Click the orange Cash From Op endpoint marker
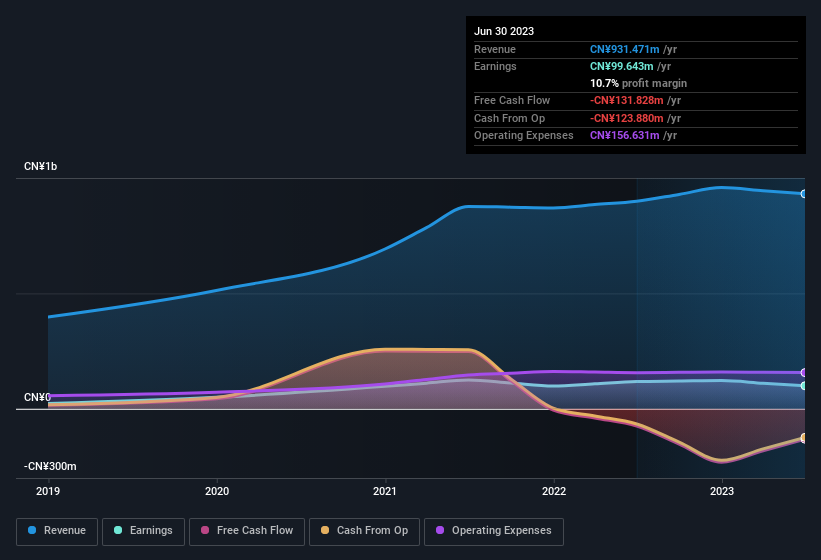Viewport: 821px width, 560px height. (804, 438)
